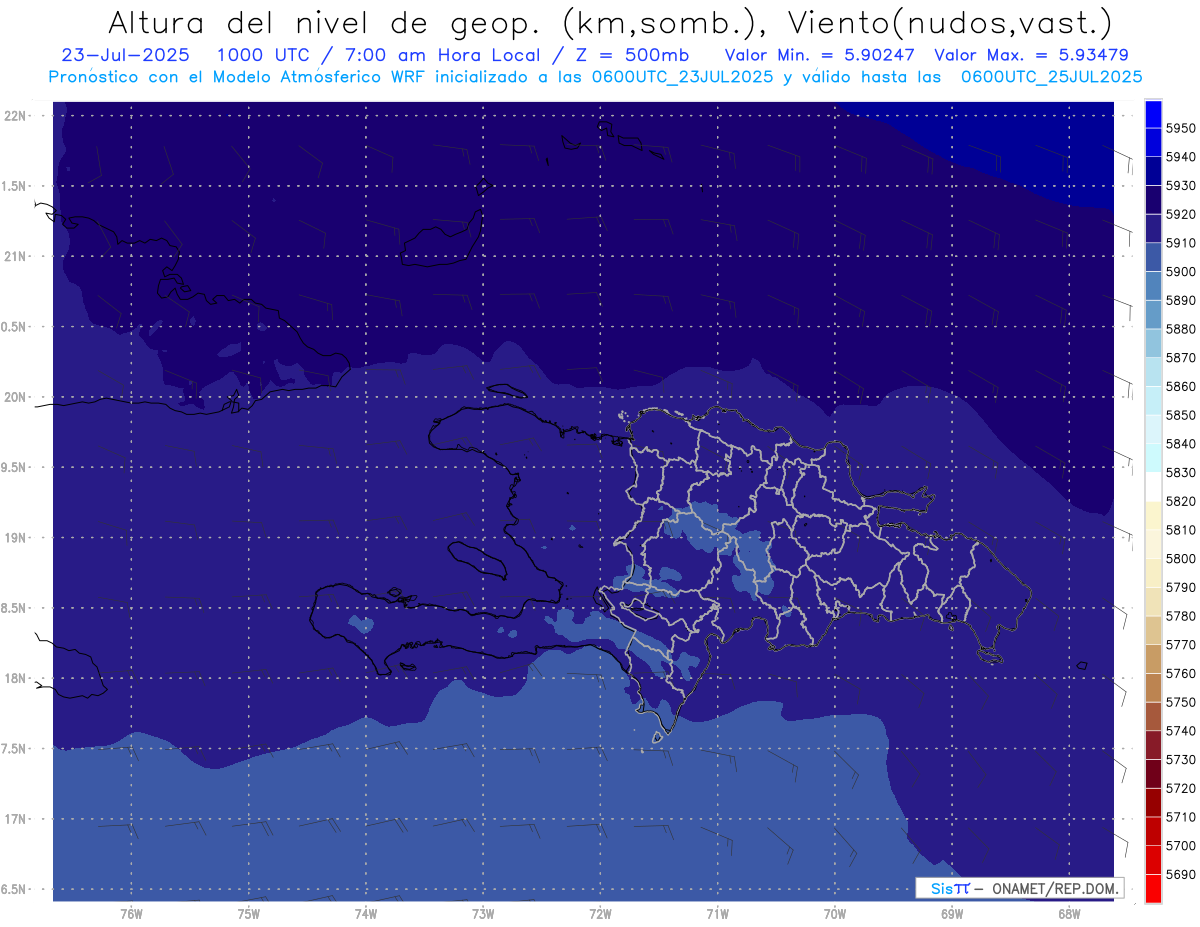The width and height of the screenshot is (1200, 927).
Task: Click the valid-until time '0600UTC_25JUL2025'
Action: 1051,77
